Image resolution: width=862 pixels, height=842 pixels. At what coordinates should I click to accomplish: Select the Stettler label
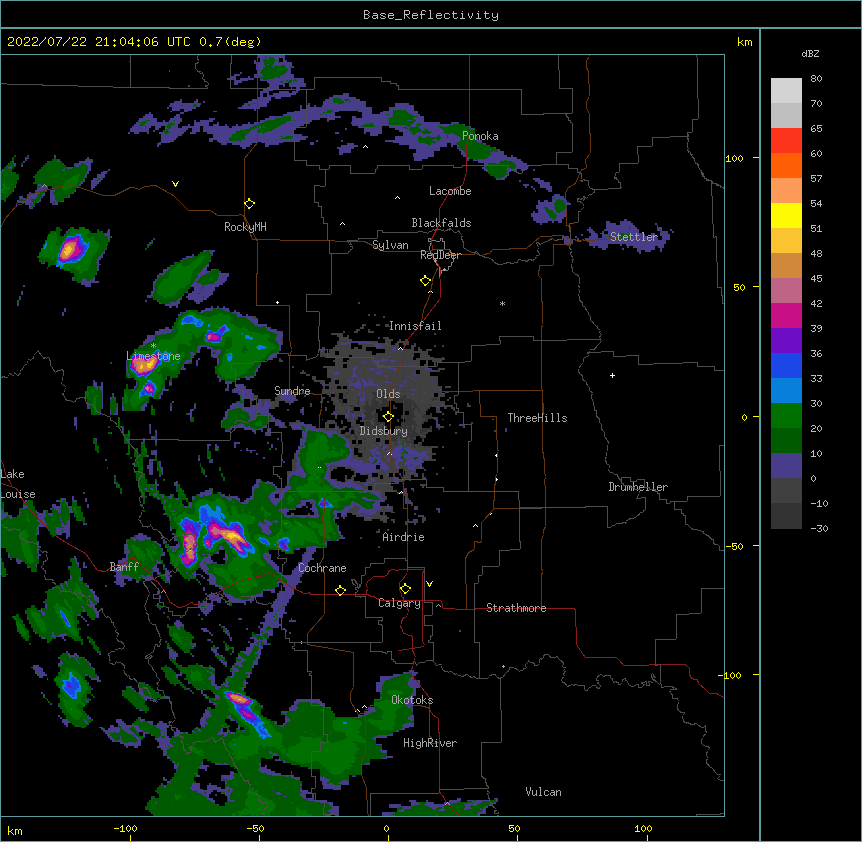(x=634, y=237)
